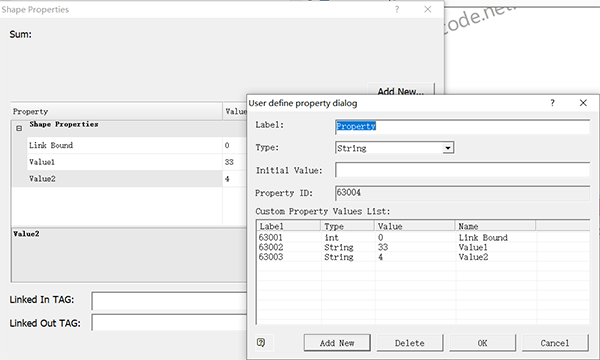Collapse the Shape Properties tree group
This screenshot has width=600, height=360.
coord(19,129)
